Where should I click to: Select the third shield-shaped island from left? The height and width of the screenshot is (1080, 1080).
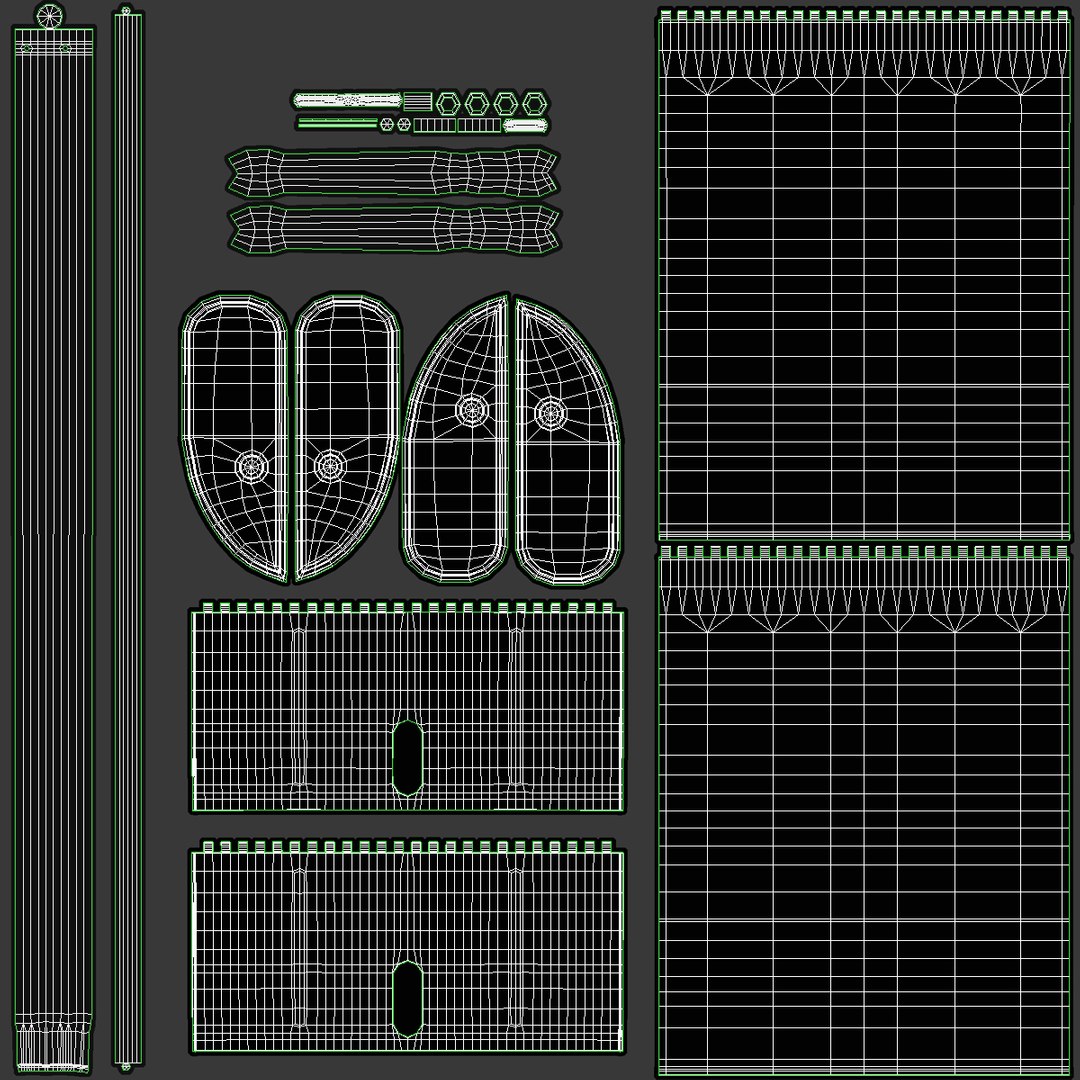pos(456,439)
